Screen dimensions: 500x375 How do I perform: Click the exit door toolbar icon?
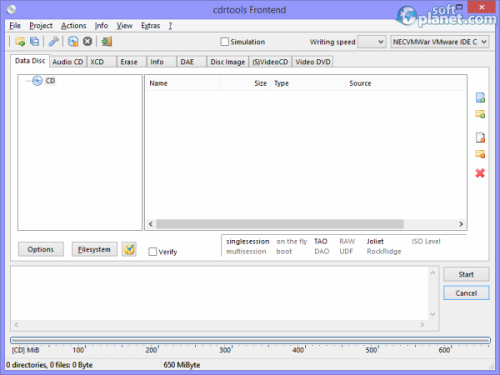(x=107, y=42)
